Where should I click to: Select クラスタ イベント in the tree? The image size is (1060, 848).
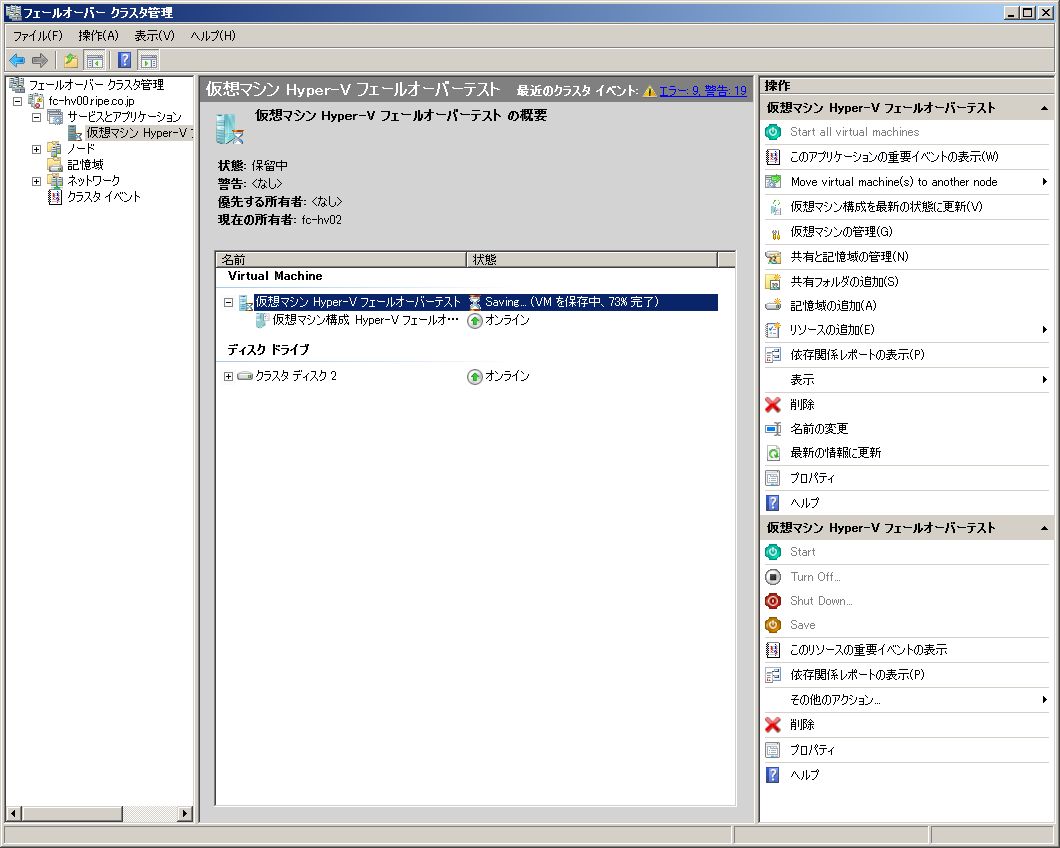tap(104, 197)
